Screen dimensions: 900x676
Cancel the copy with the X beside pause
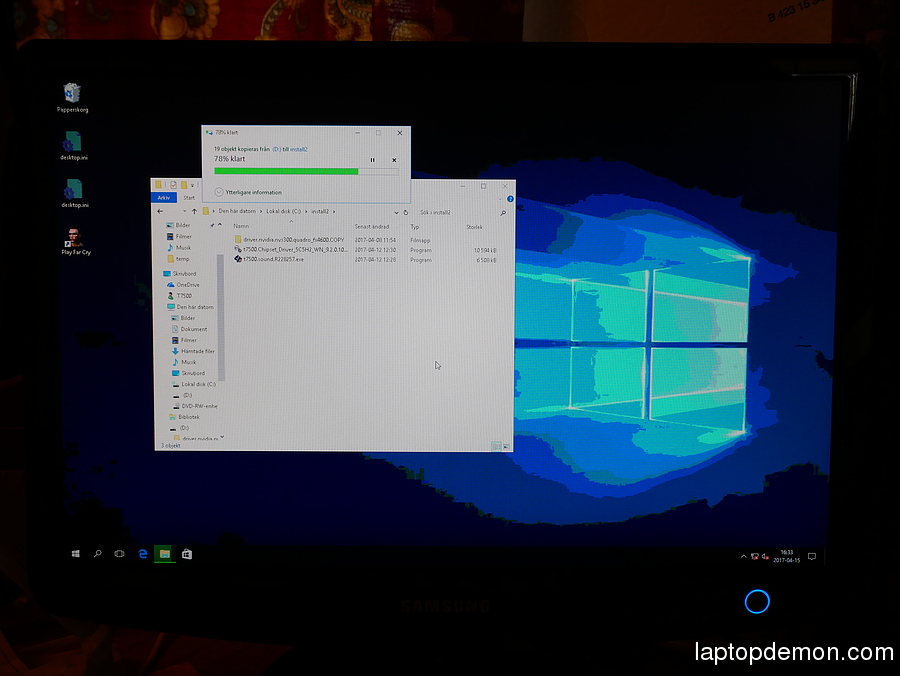[394, 160]
